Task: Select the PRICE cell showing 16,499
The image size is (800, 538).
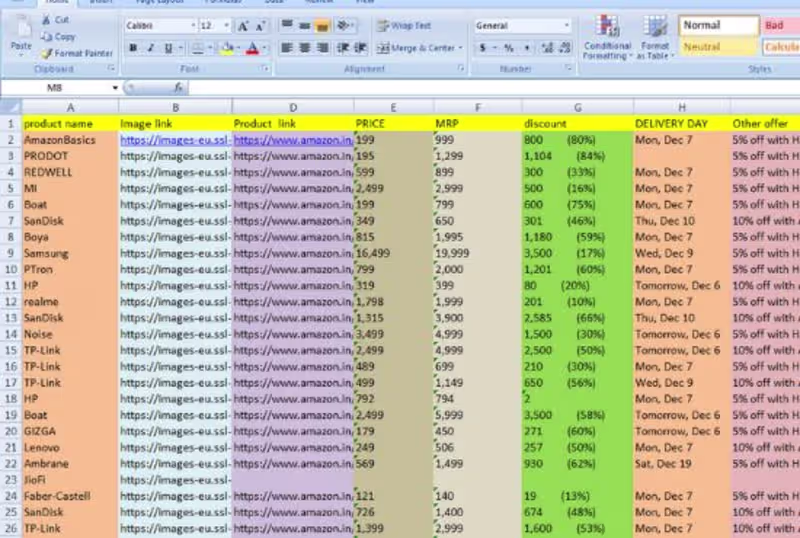Action: [x=393, y=253]
